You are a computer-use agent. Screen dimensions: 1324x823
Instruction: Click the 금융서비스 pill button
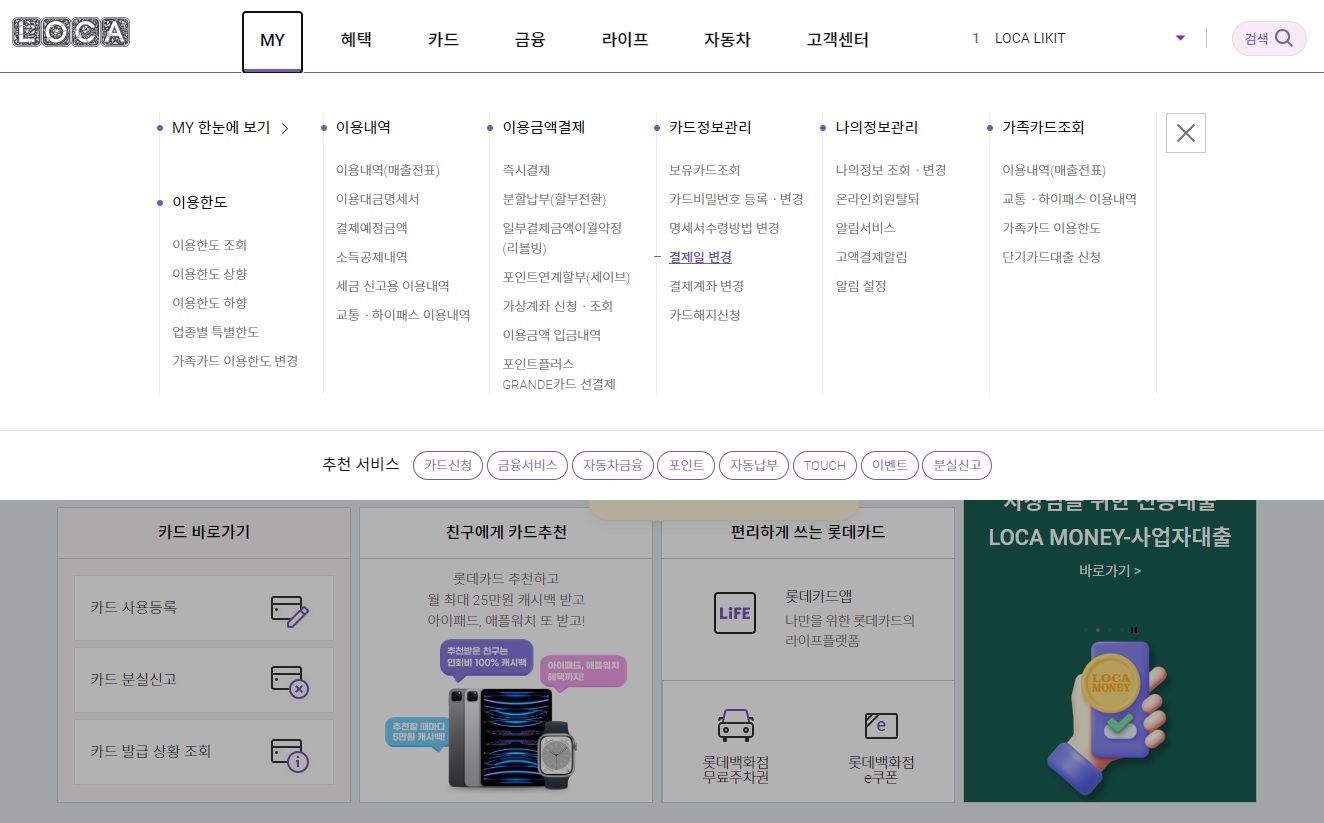coord(528,465)
